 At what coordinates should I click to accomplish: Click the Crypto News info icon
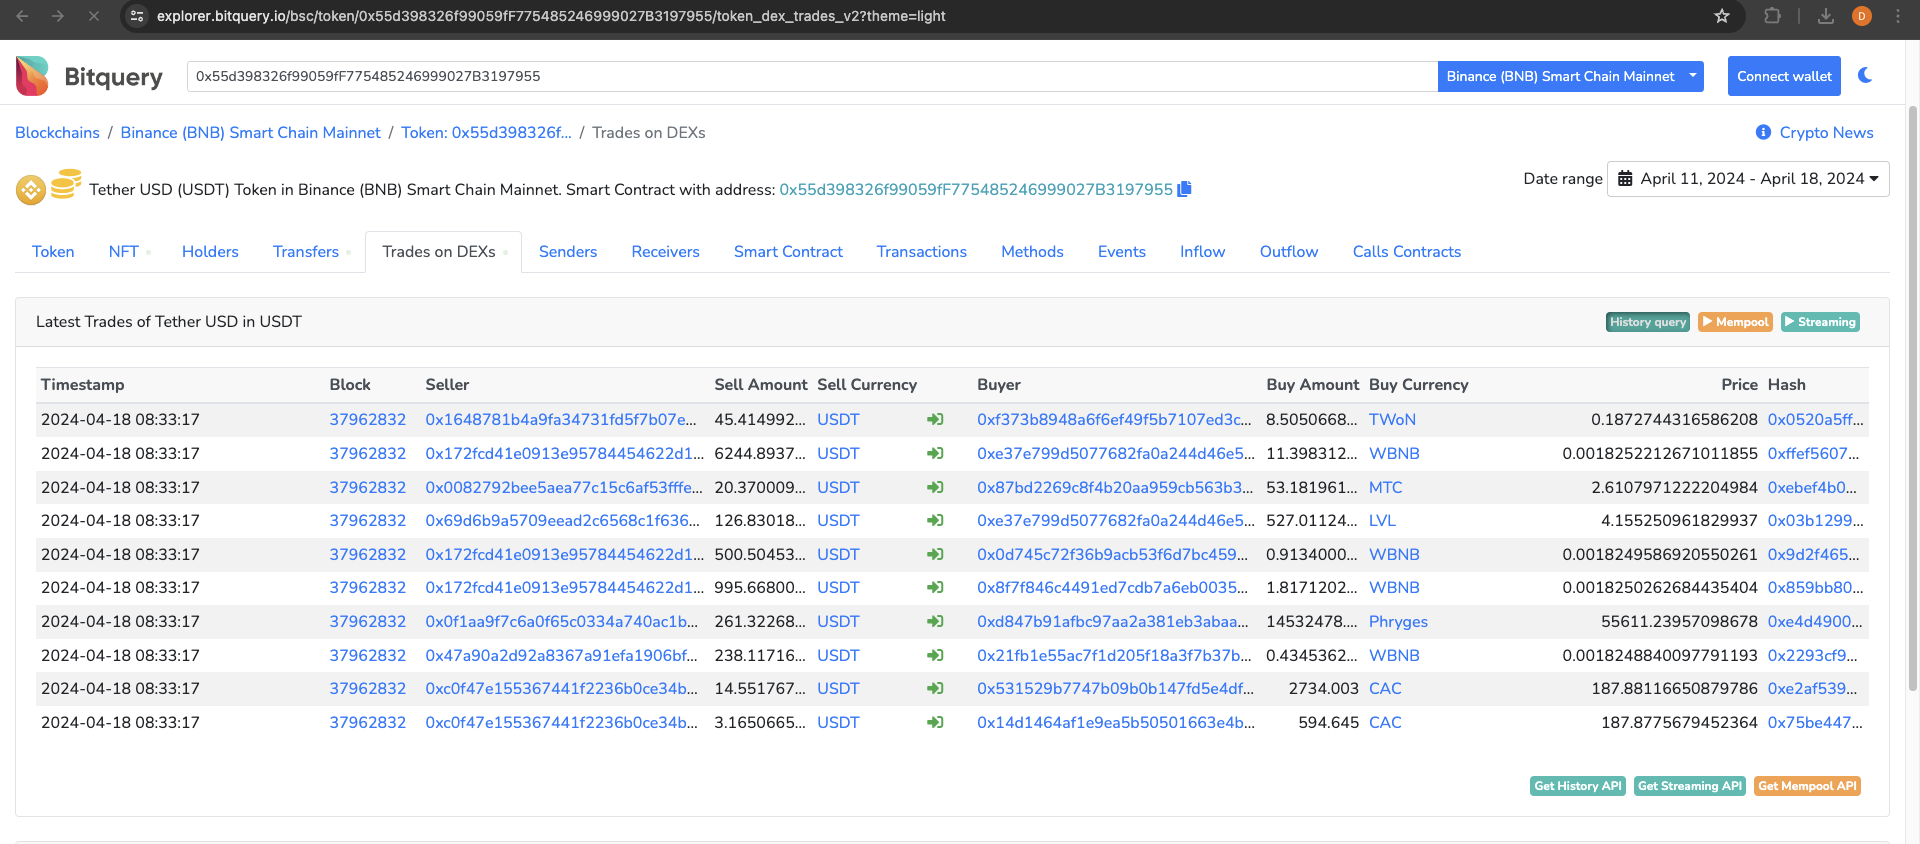[1763, 132]
